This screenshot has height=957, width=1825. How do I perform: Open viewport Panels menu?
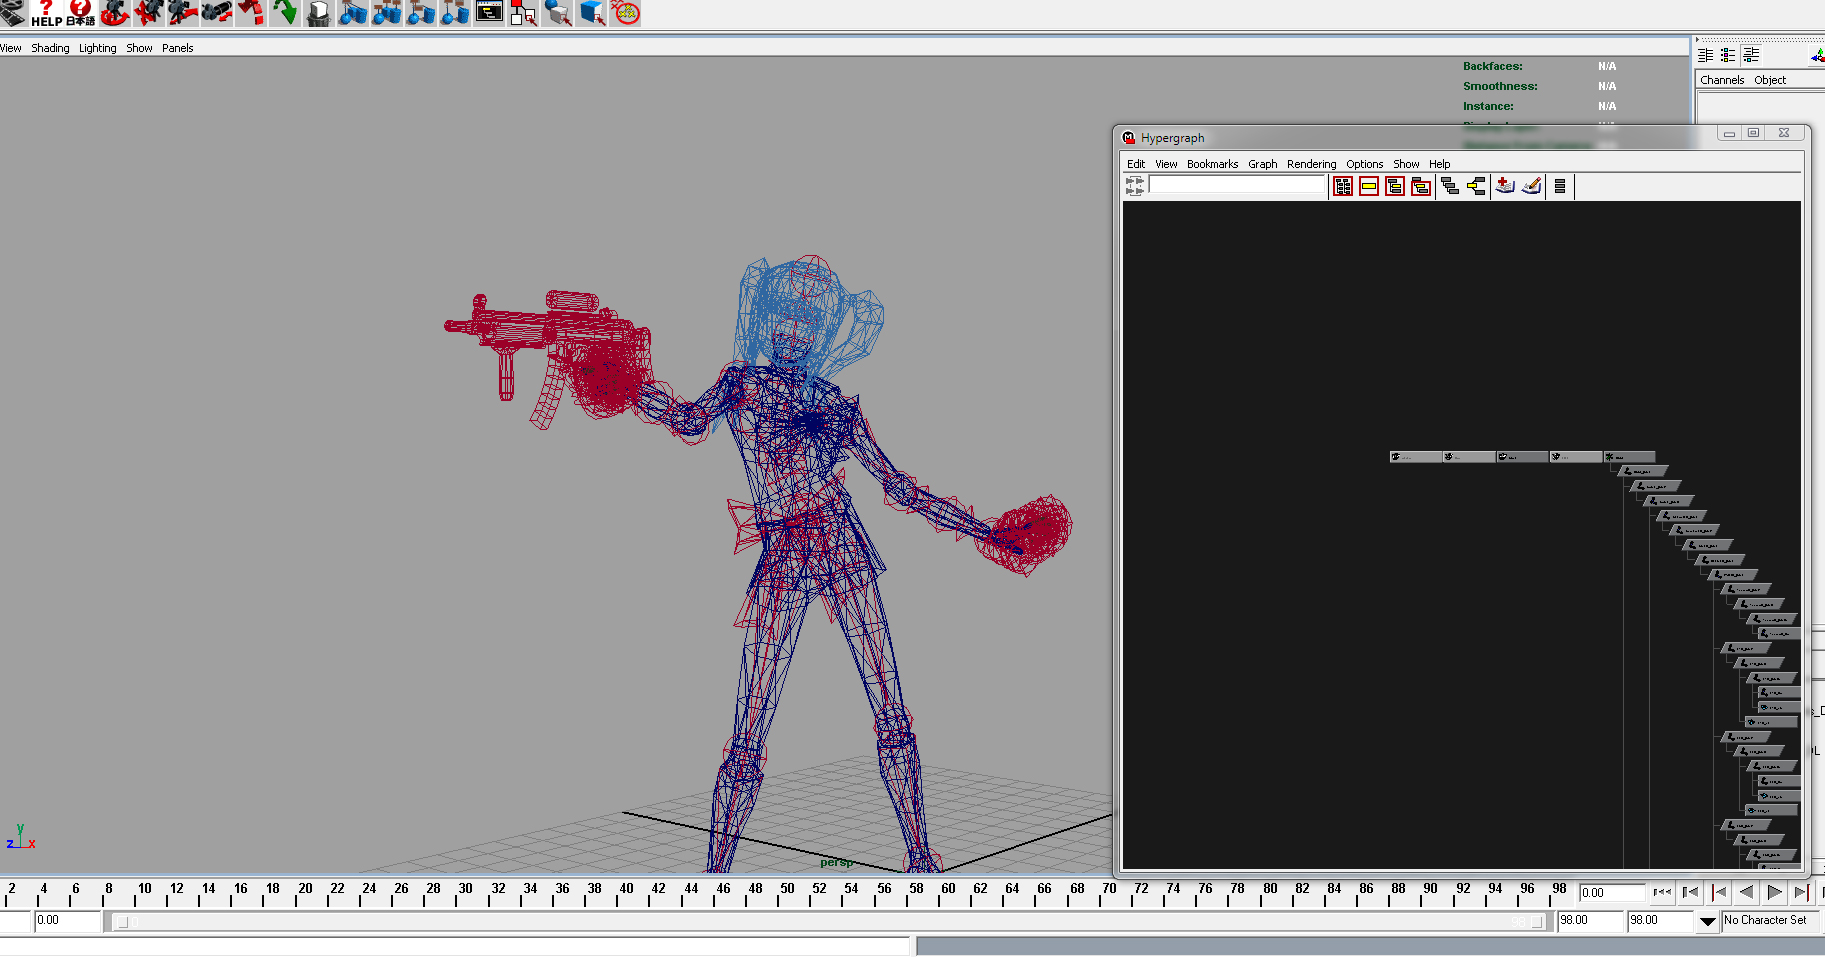click(177, 48)
